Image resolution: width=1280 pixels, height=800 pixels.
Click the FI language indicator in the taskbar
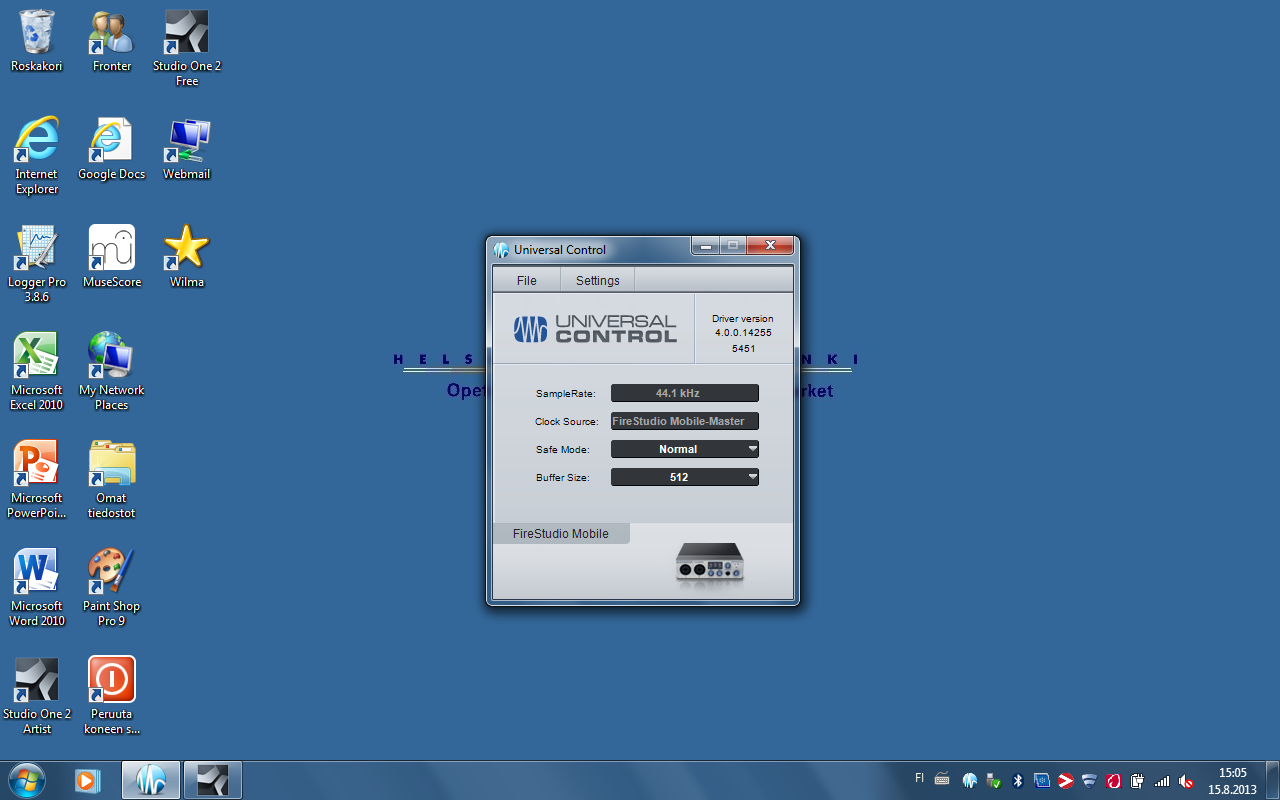[x=920, y=778]
